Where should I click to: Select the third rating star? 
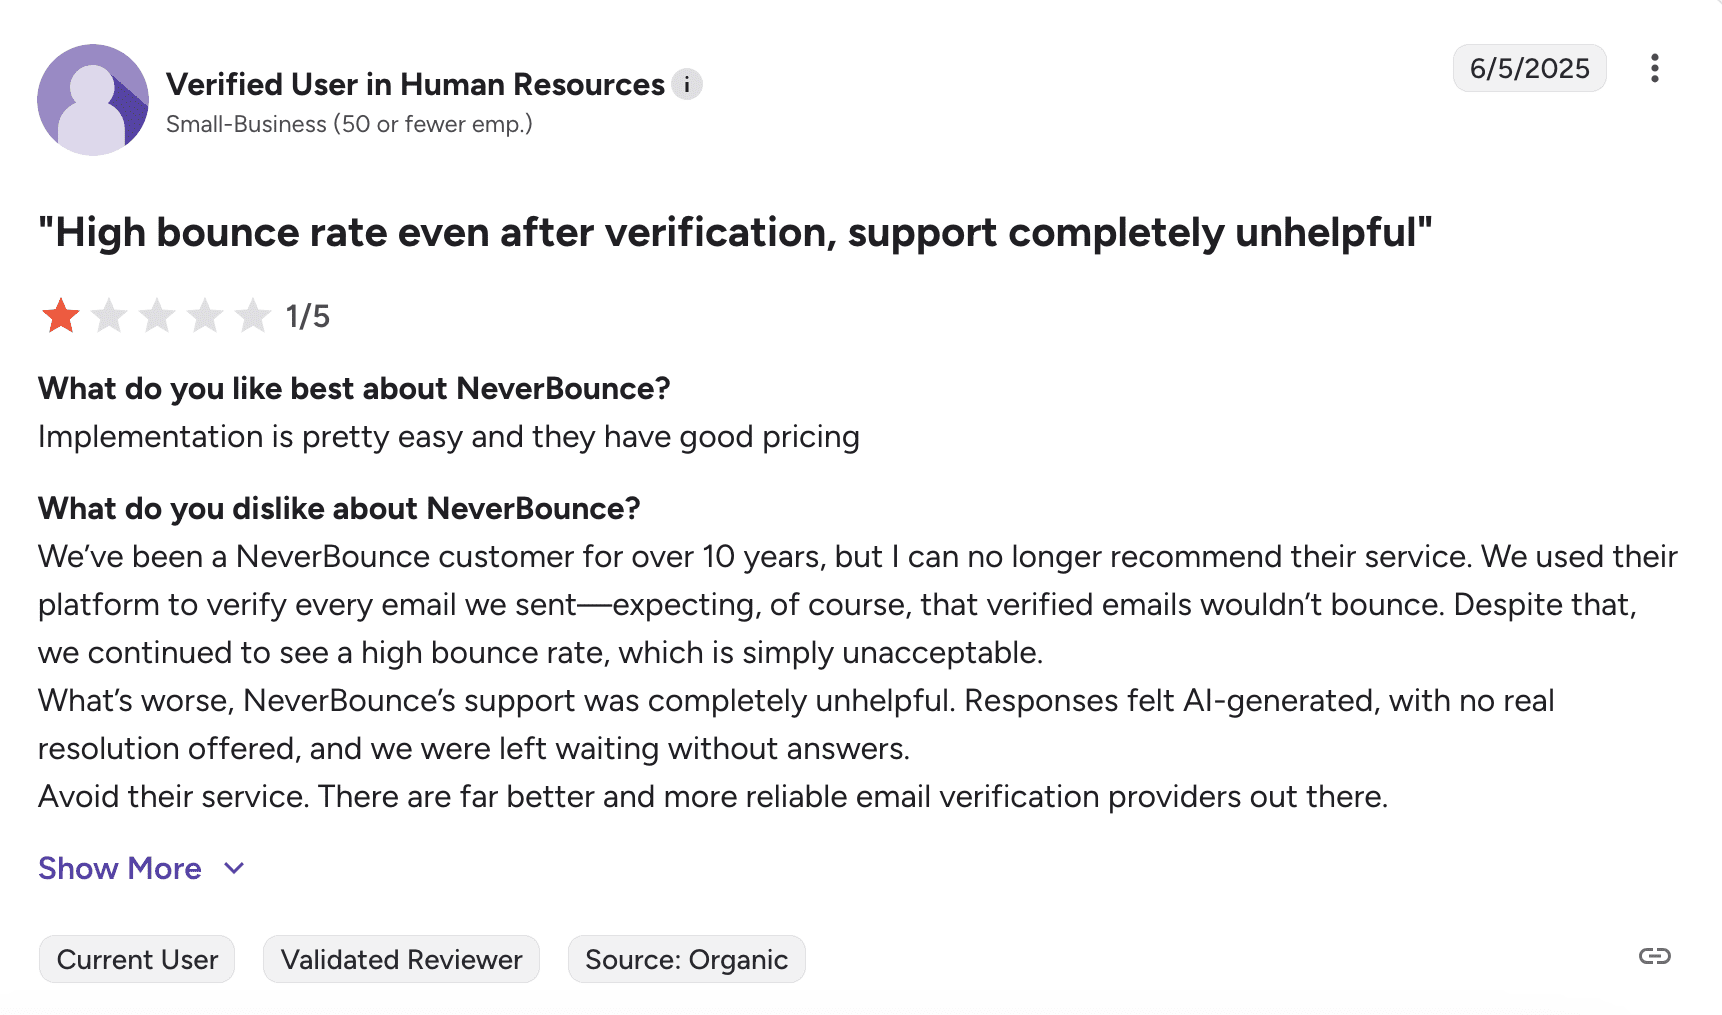point(157,316)
